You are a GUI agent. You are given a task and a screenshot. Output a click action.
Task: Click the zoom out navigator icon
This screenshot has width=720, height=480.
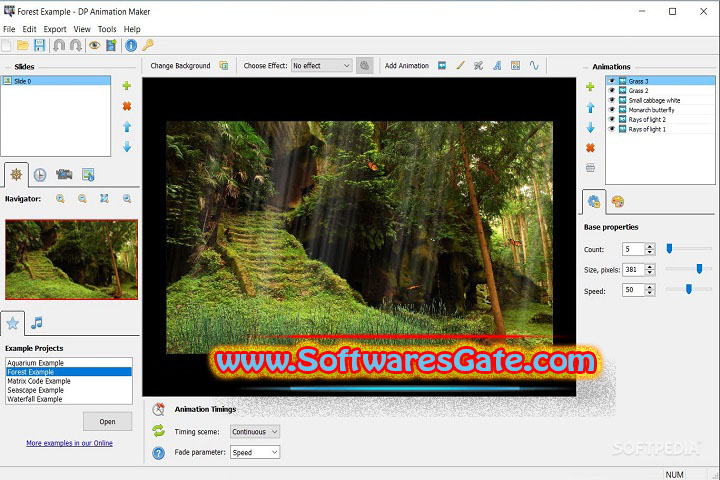pyautogui.click(x=82, y=198)
